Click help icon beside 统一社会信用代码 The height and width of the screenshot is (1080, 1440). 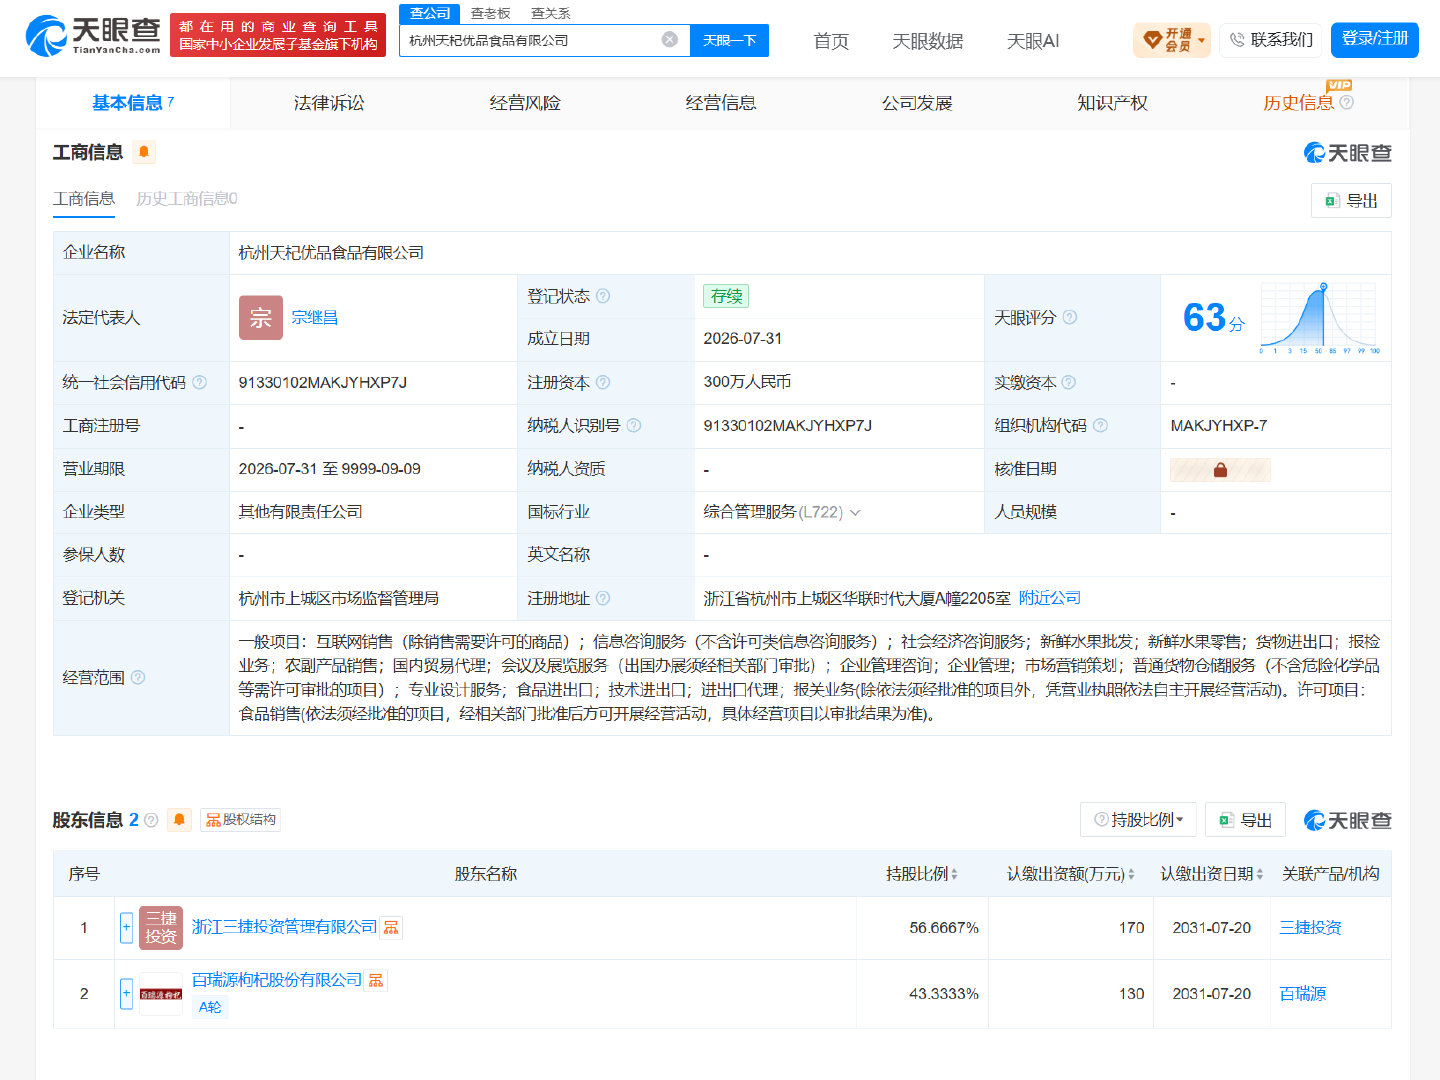click(199, 382)
